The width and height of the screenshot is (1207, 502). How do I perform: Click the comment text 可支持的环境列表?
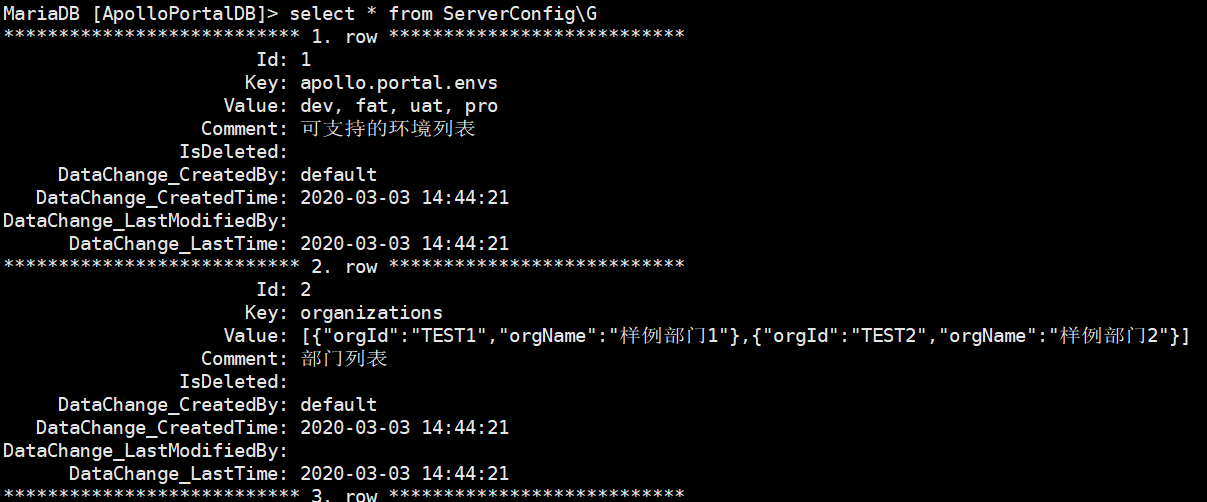[388, 128]
